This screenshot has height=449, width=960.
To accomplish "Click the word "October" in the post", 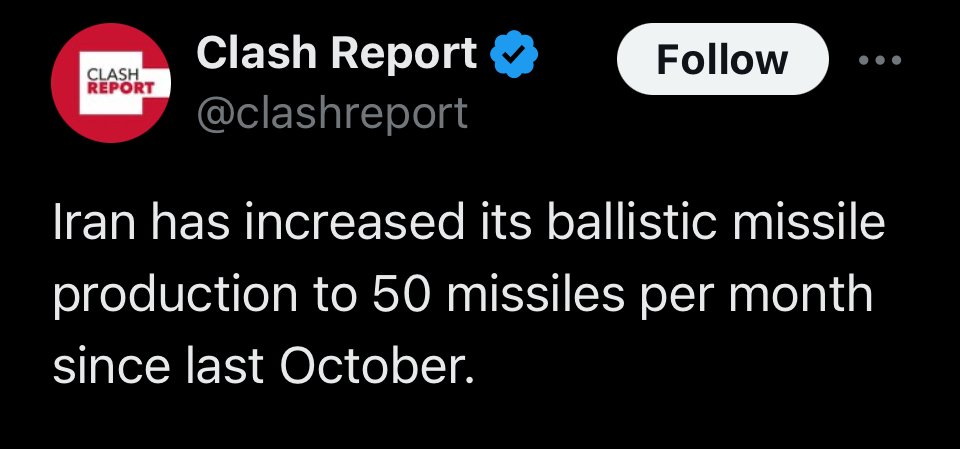I will pos(377,366).
